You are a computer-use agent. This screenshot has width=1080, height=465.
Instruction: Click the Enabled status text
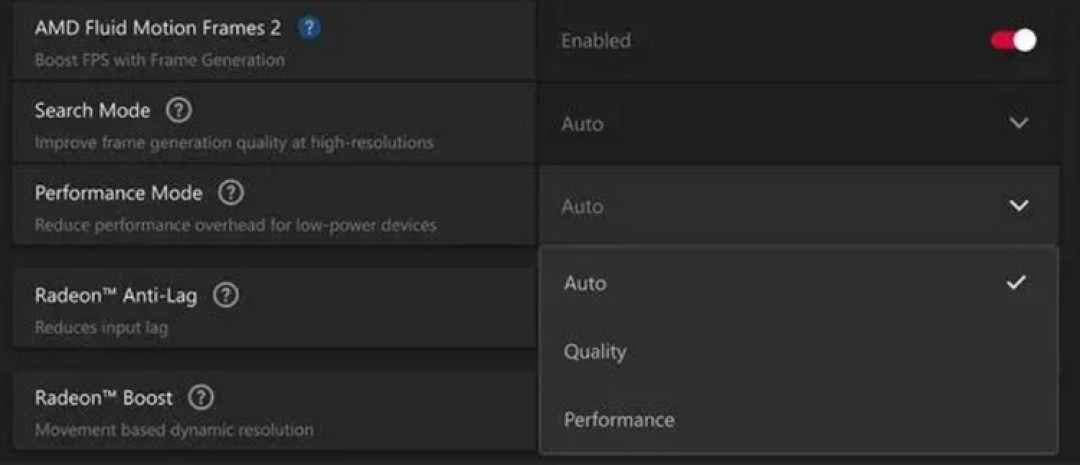pyautogui.click(x=596, y=41)
